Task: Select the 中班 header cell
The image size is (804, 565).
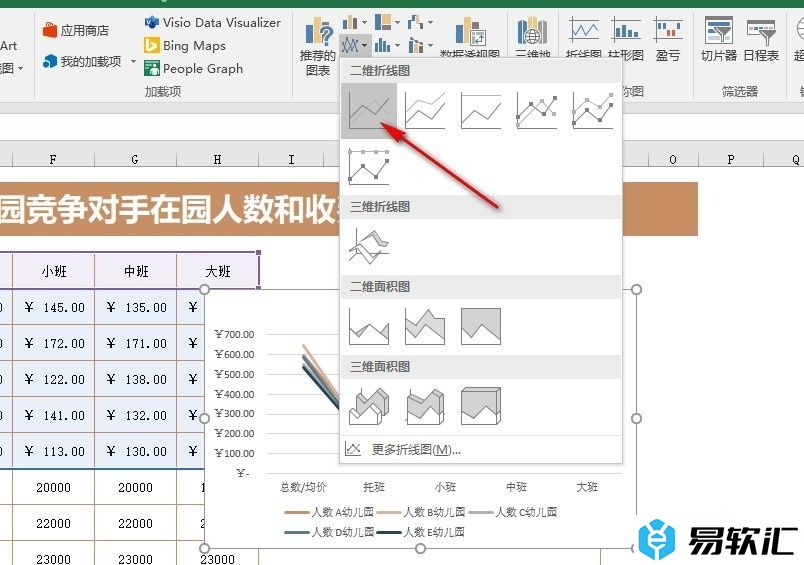Action: [135, 271]
